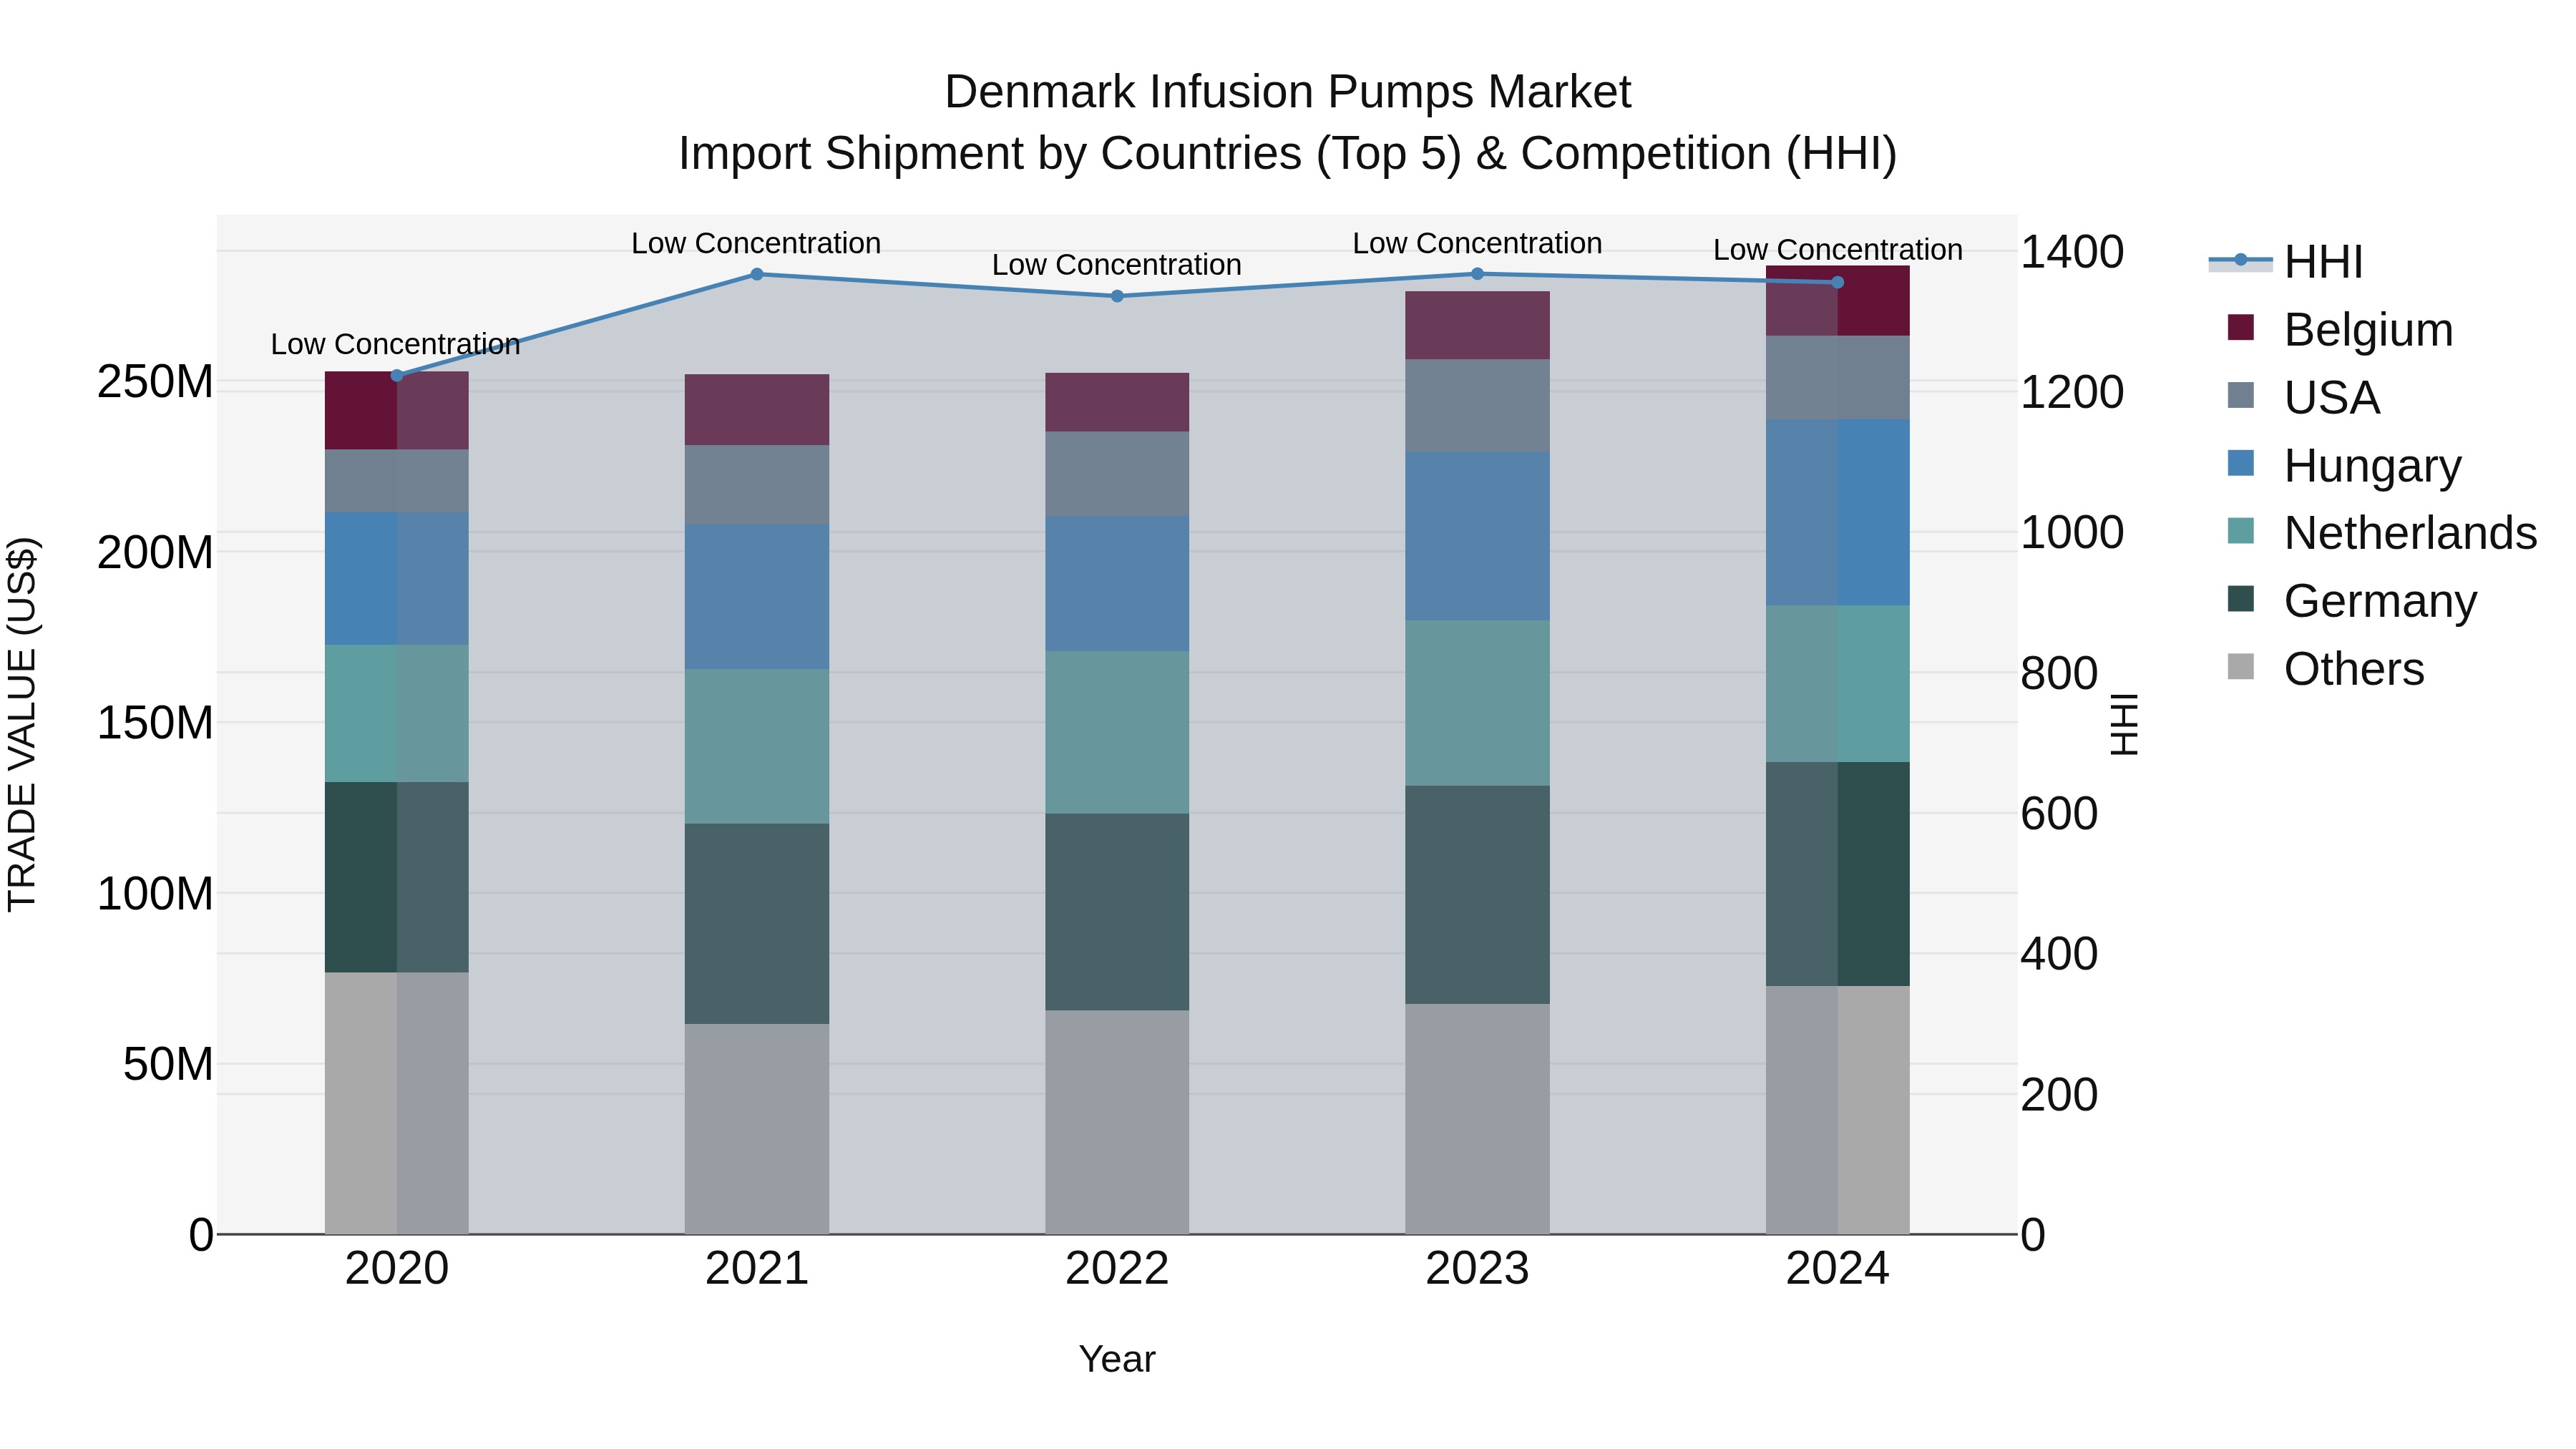2576x1449 pixels.
Task: Select the Netherlands segment in the 2024 bar
Action: point(1838,684)
